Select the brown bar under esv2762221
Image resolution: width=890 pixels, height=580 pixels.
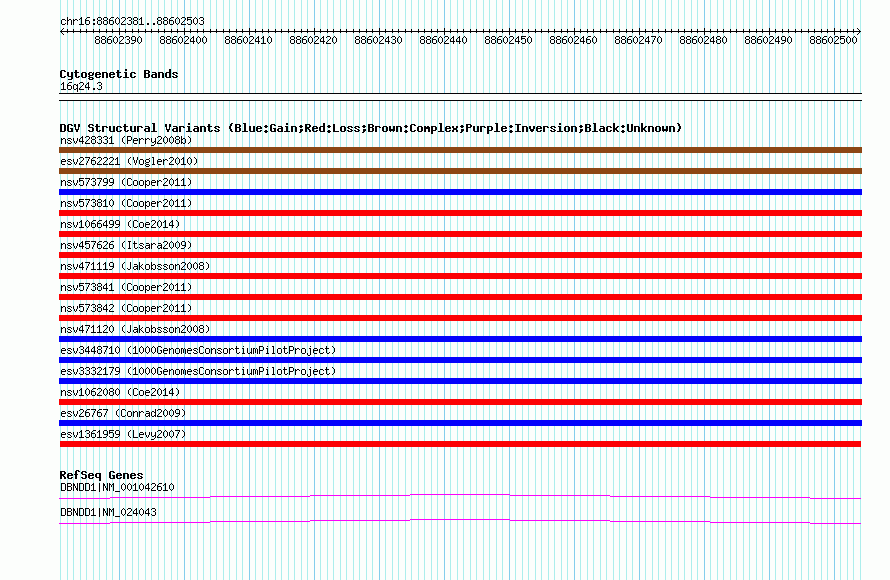point(460,171)
